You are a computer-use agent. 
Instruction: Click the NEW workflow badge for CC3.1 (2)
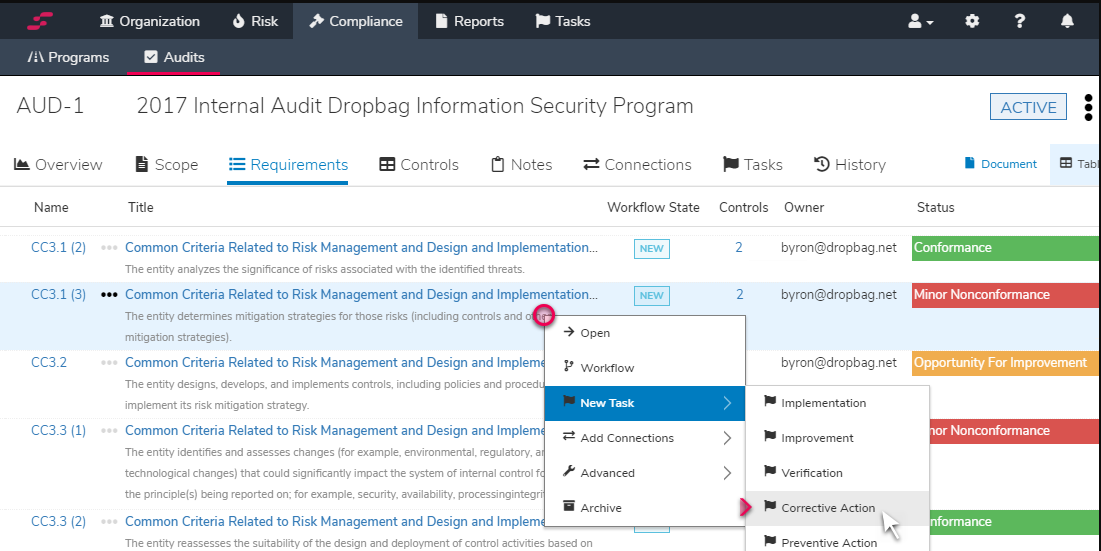[x=651, y=249]
